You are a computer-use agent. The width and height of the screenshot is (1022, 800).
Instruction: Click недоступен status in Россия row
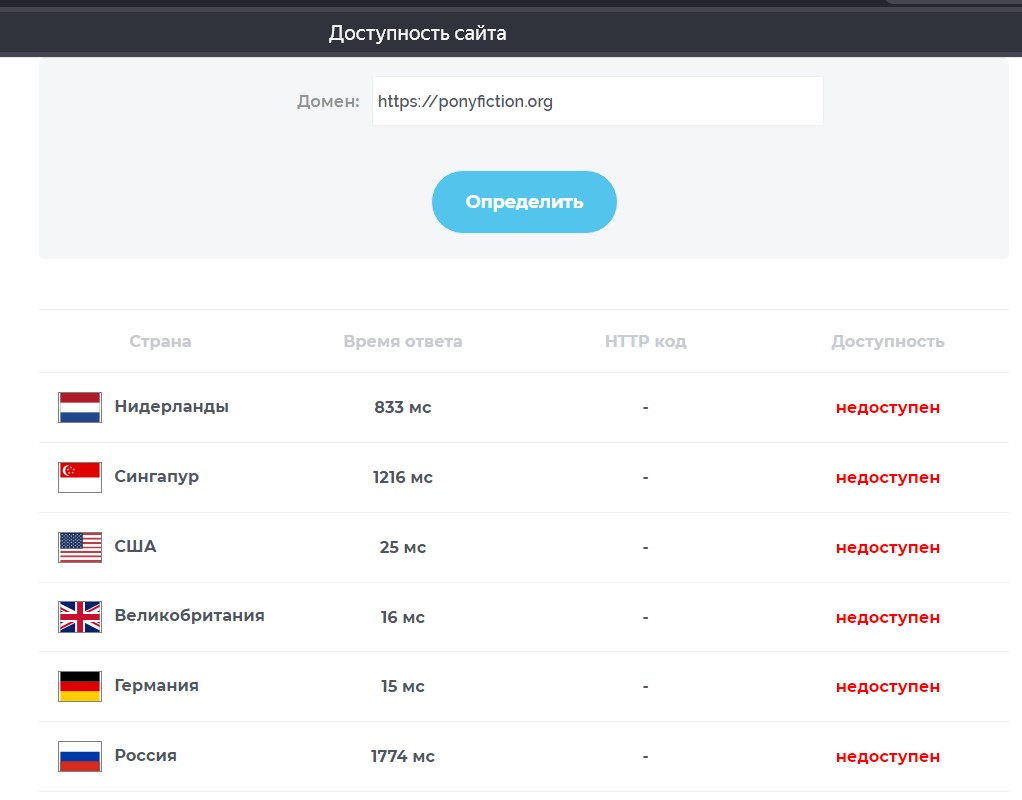pos(887,756)
